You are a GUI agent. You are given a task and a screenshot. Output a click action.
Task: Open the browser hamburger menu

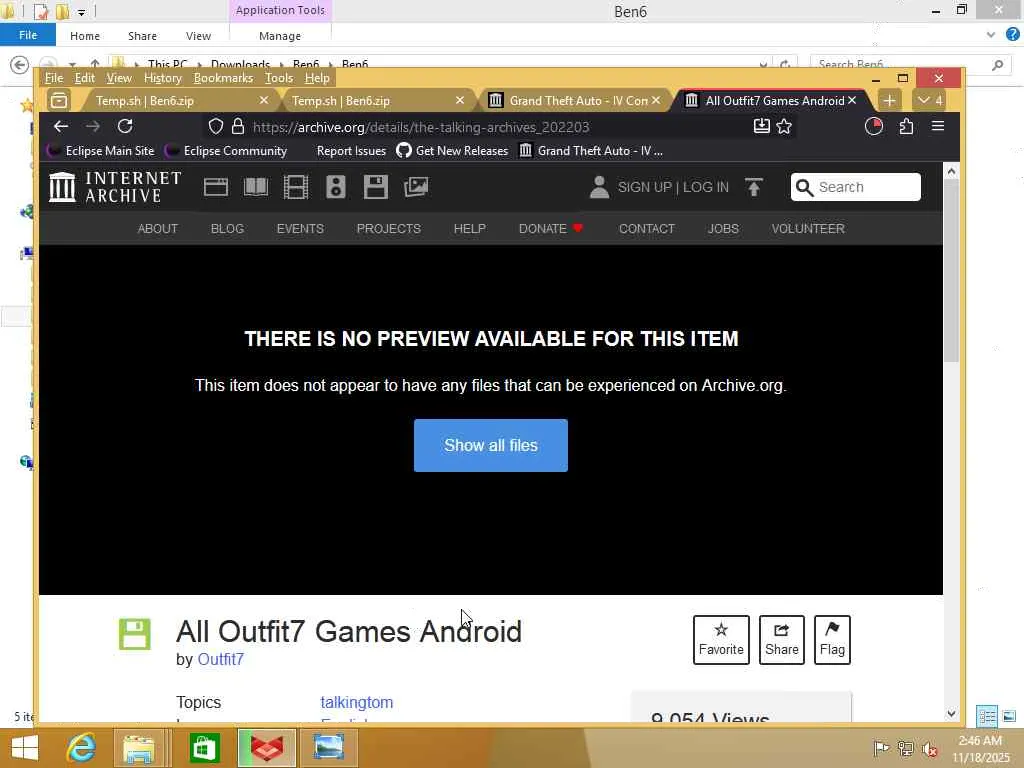tap(938, 126)
